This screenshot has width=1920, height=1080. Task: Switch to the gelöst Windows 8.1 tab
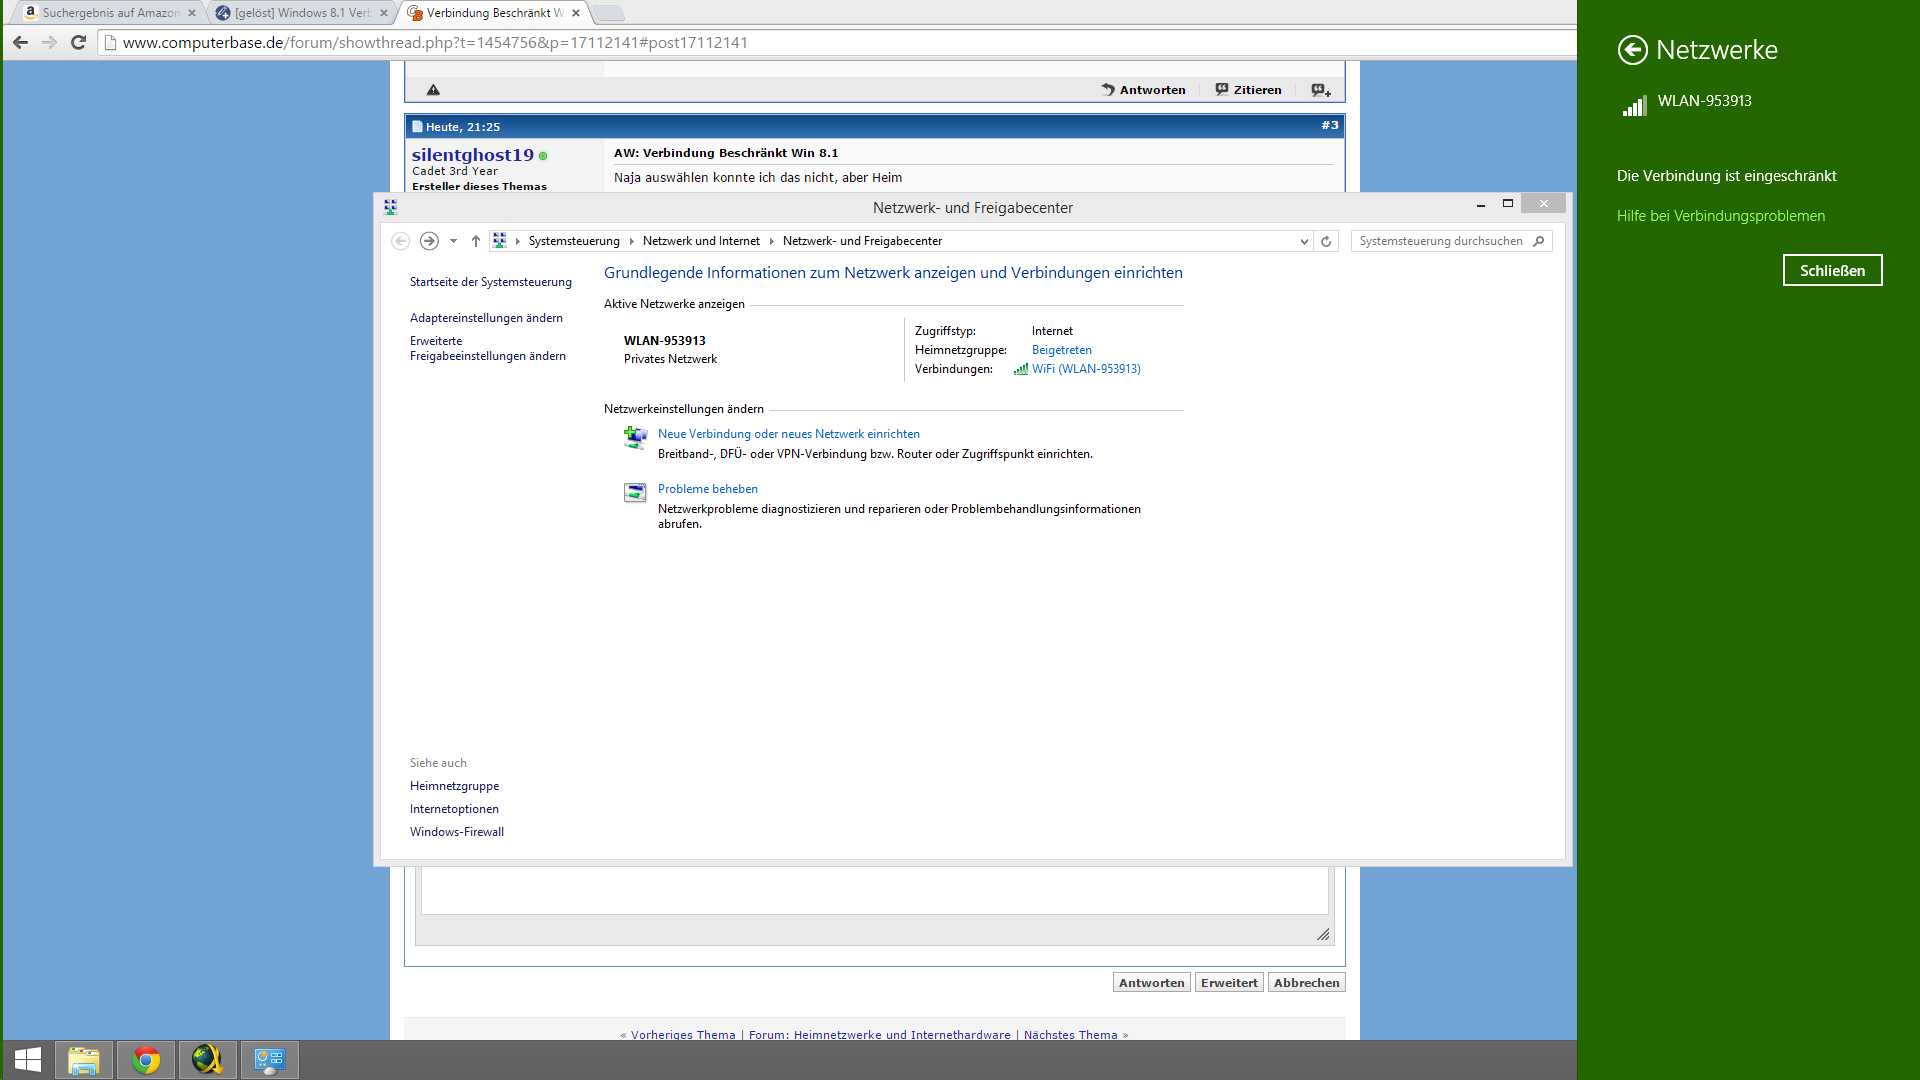coord(302,13)
